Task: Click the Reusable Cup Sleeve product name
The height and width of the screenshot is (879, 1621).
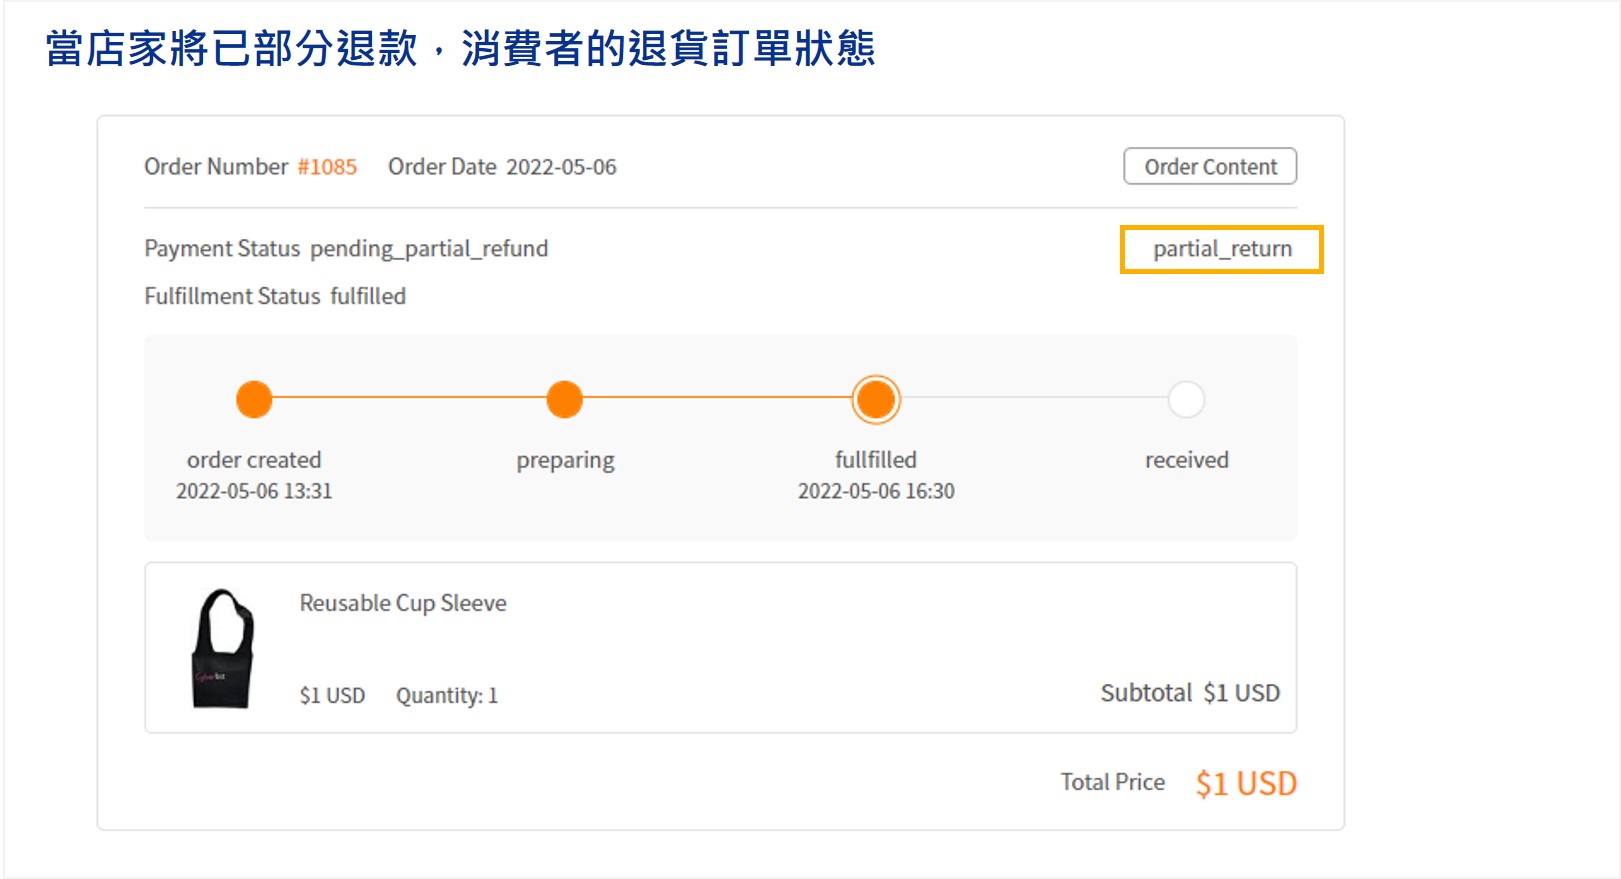Action: click(x=403, y=603)
